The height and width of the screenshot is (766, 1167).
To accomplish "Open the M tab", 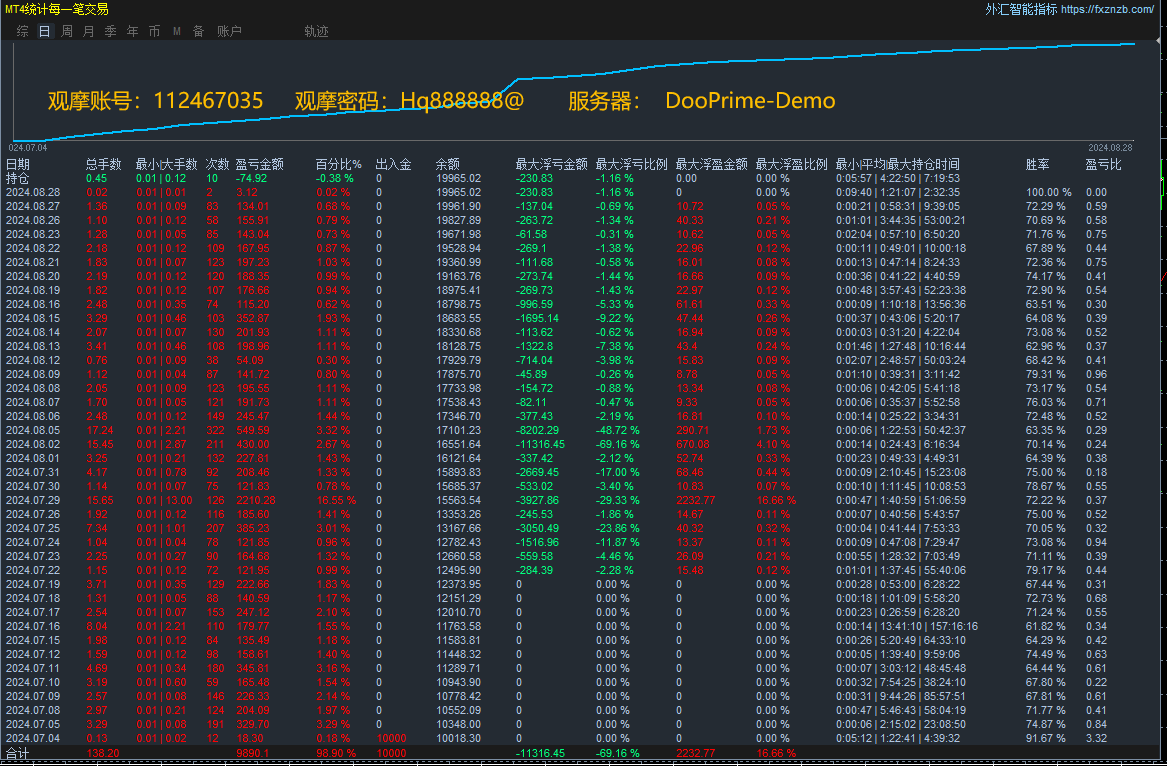I will click(177, 31).
